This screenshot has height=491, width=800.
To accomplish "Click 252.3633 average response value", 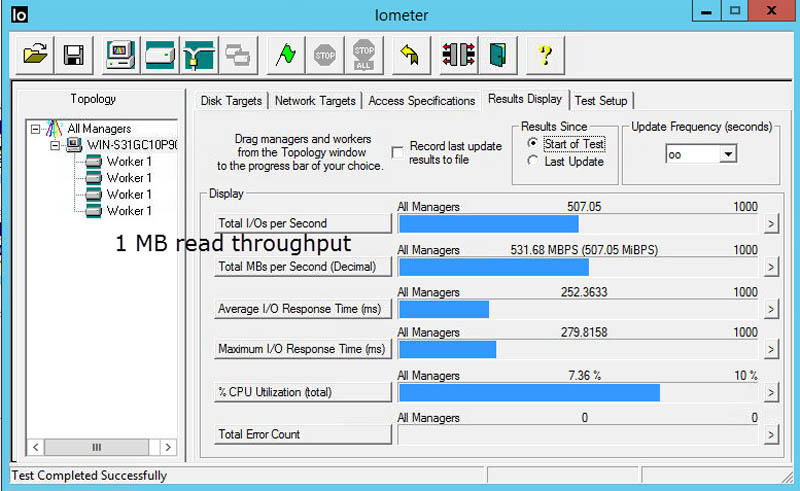I will tap(584, 292).
